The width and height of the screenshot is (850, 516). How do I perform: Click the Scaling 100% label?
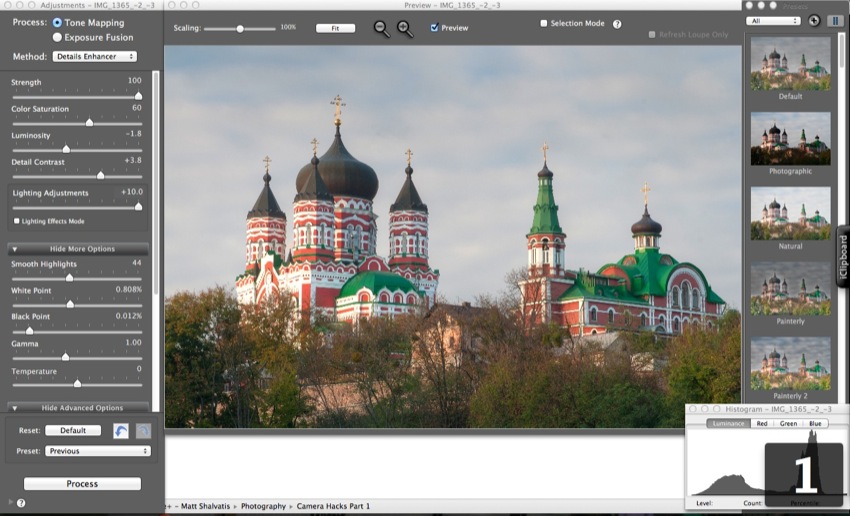point(288,27)
